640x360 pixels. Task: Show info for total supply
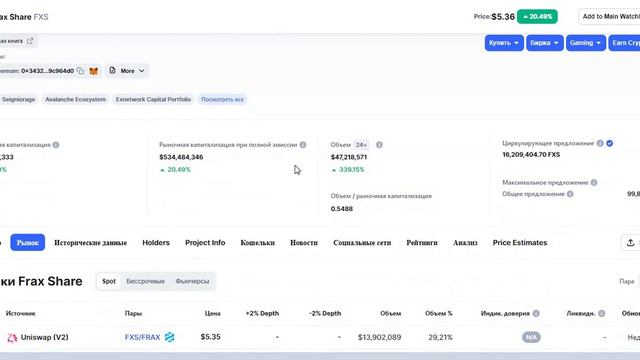click(570, 194)
